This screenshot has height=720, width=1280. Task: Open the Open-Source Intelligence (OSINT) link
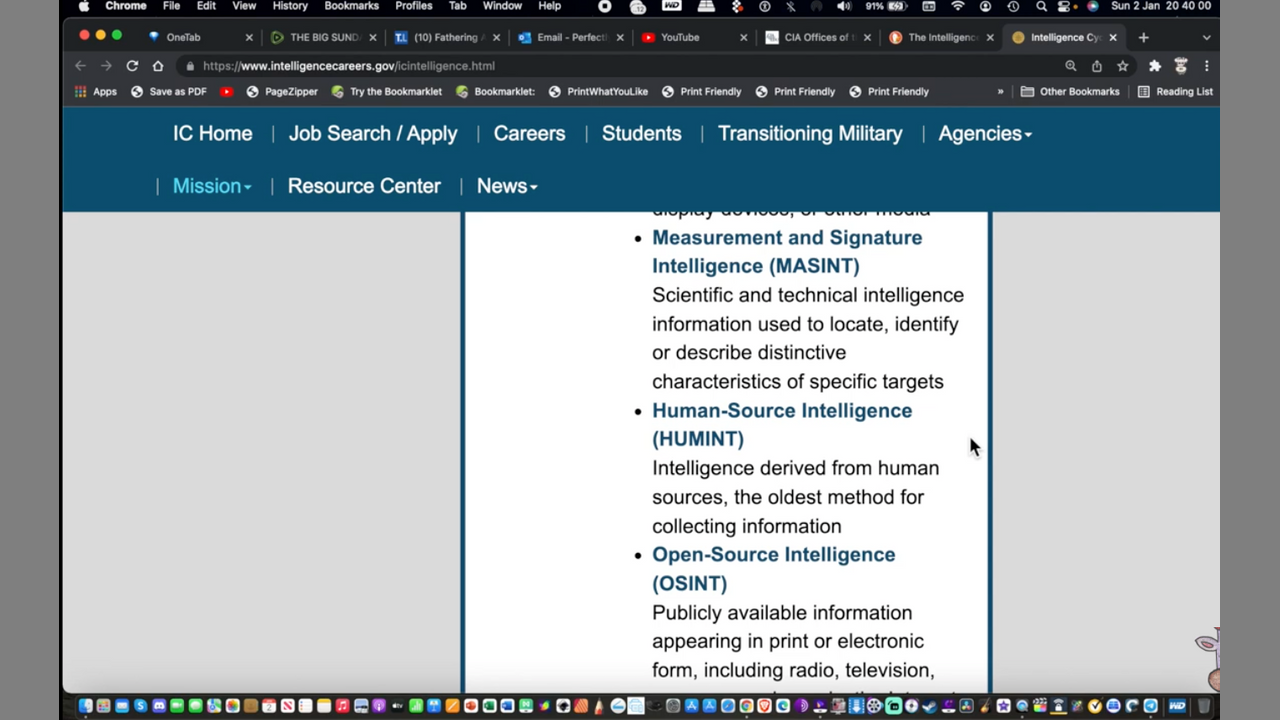point(773,568)
